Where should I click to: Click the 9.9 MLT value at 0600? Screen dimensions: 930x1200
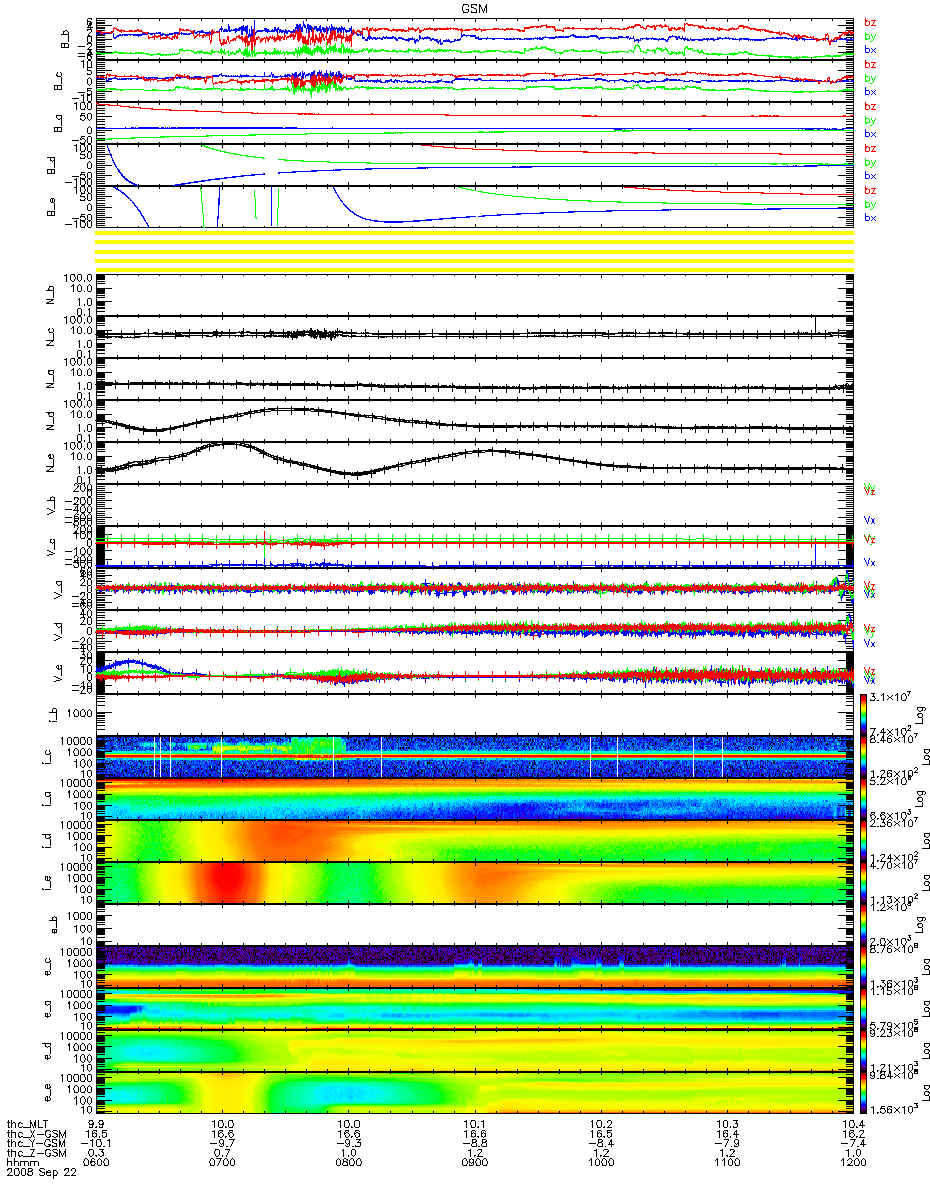(x=97, y=1123)
